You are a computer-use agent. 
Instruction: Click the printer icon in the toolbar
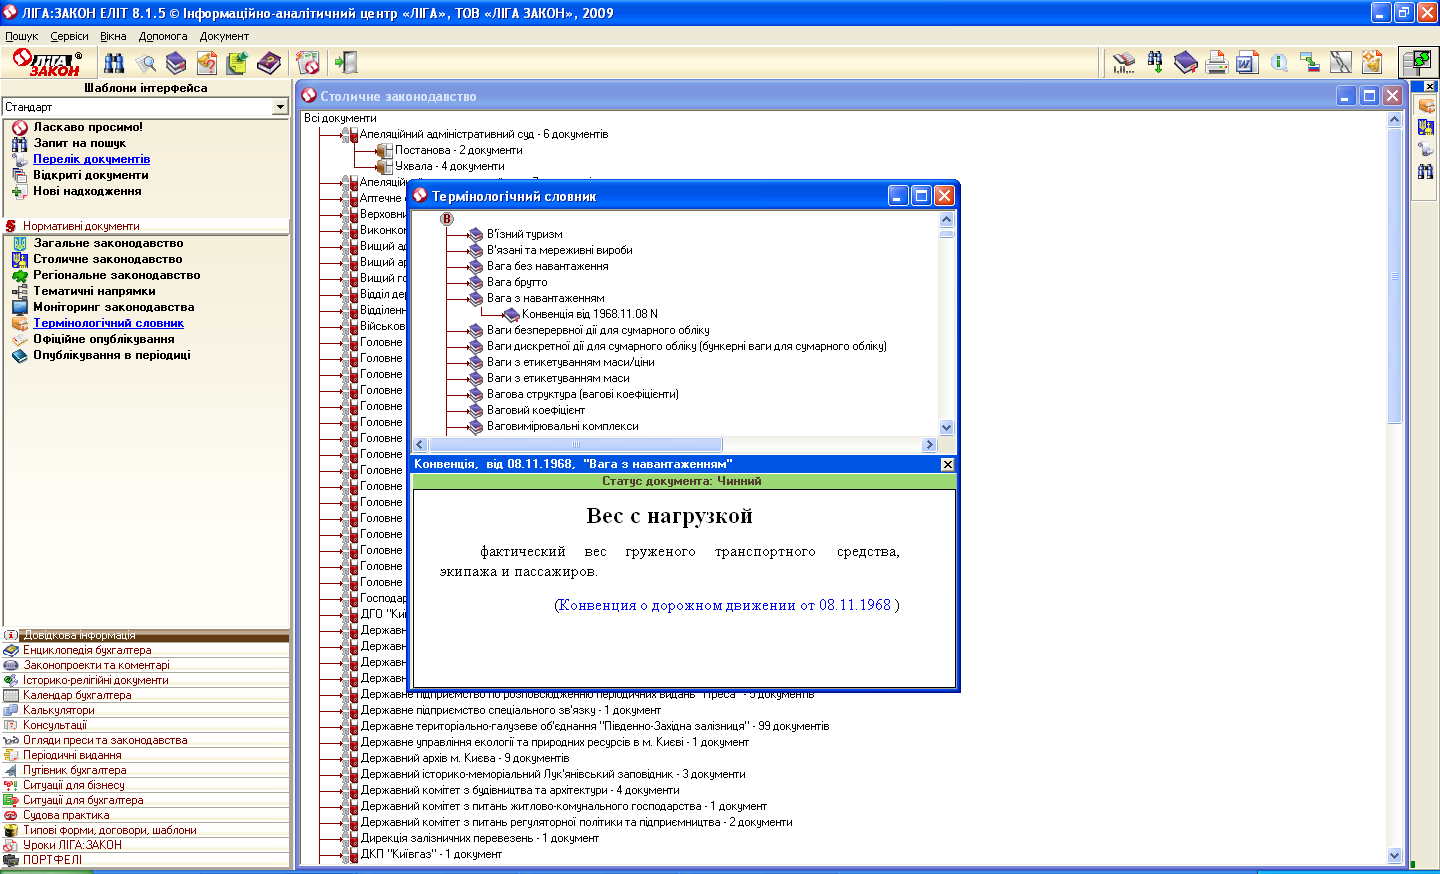[x=1216, y=63]
